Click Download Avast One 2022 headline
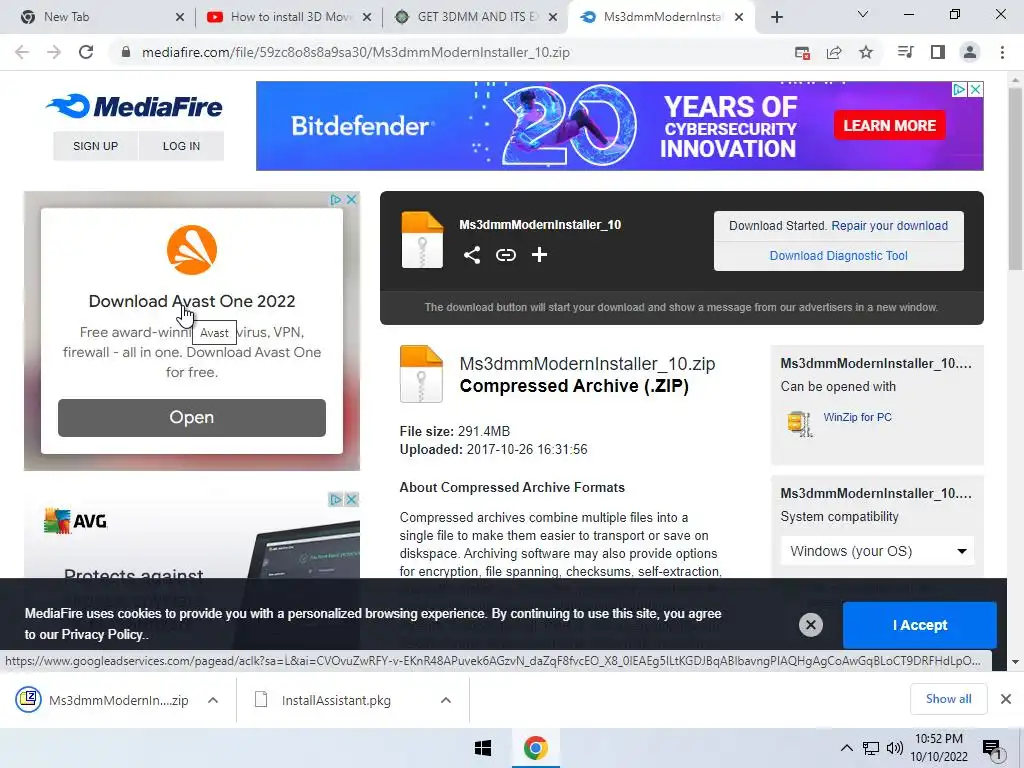 191,301
